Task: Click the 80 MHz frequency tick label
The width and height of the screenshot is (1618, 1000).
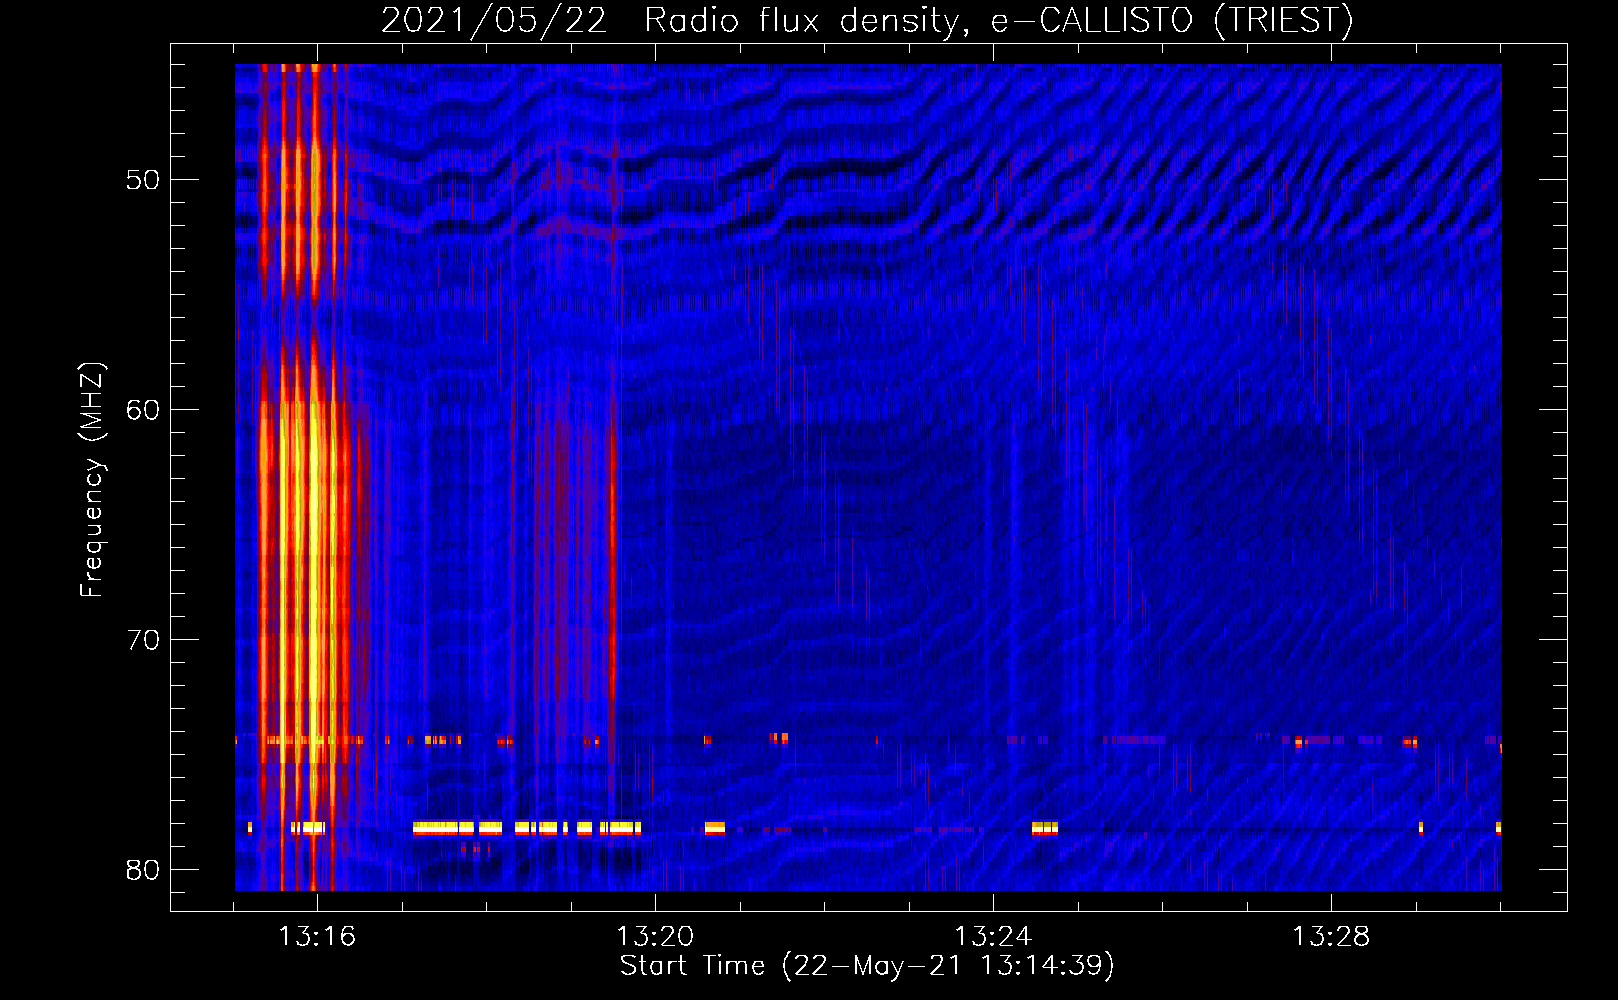Action: pos(143,870)
